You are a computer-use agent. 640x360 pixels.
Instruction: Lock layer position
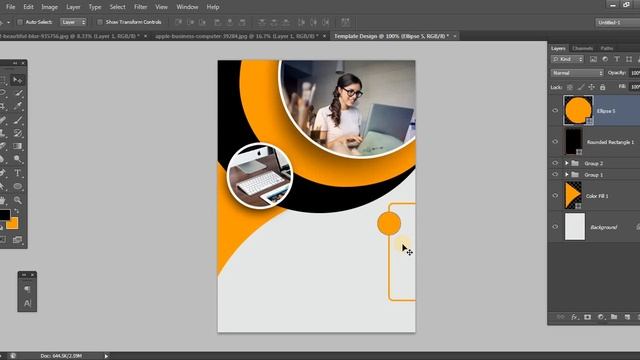(591, 87)
